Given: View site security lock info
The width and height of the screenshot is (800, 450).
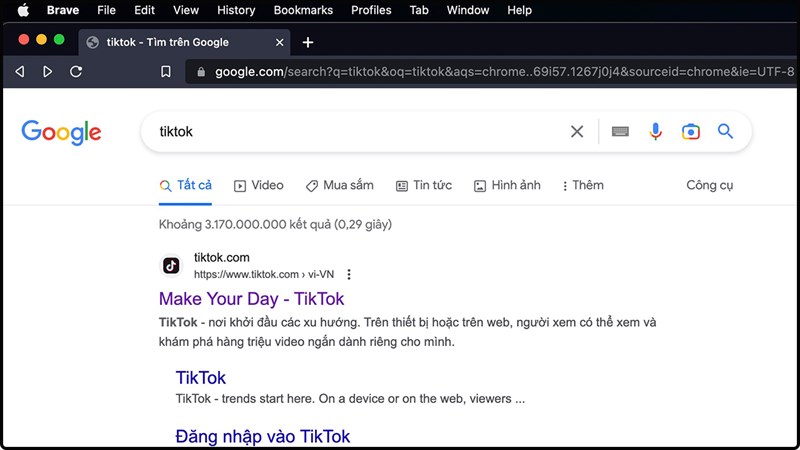Looking at the screenshot, I should (201, 72).
